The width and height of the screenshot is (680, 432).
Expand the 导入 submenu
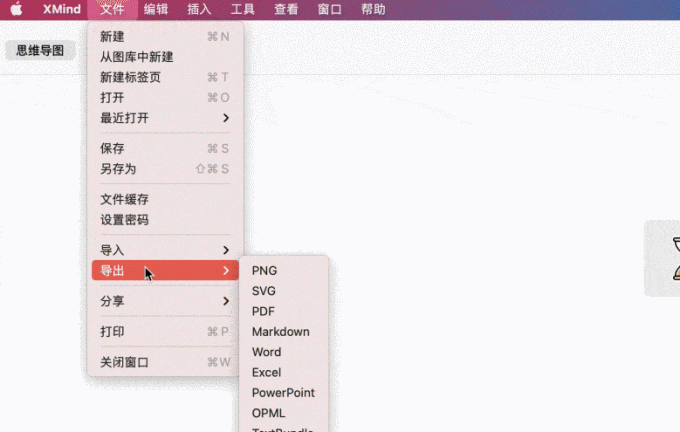(165, 250)
